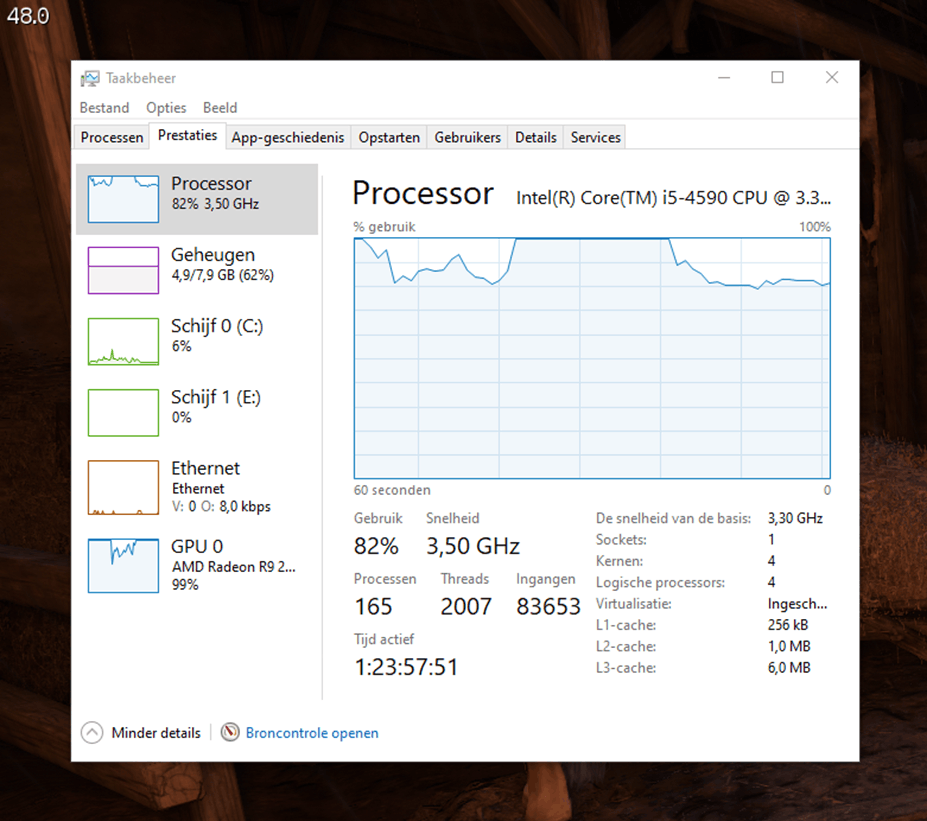
Task: Select Schijf 1 (E:) graph icon
Action: pos(123,412)
